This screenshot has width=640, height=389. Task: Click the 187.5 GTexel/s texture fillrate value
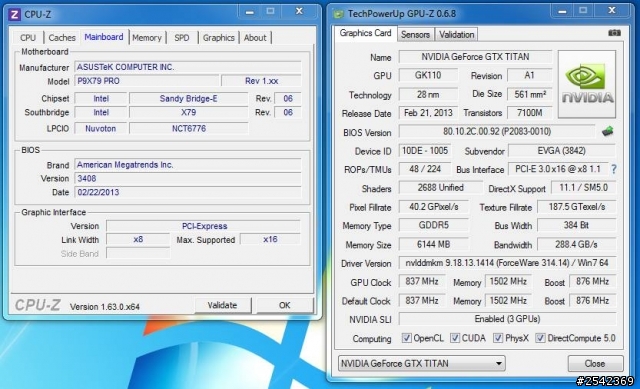[x=576, y=207]
